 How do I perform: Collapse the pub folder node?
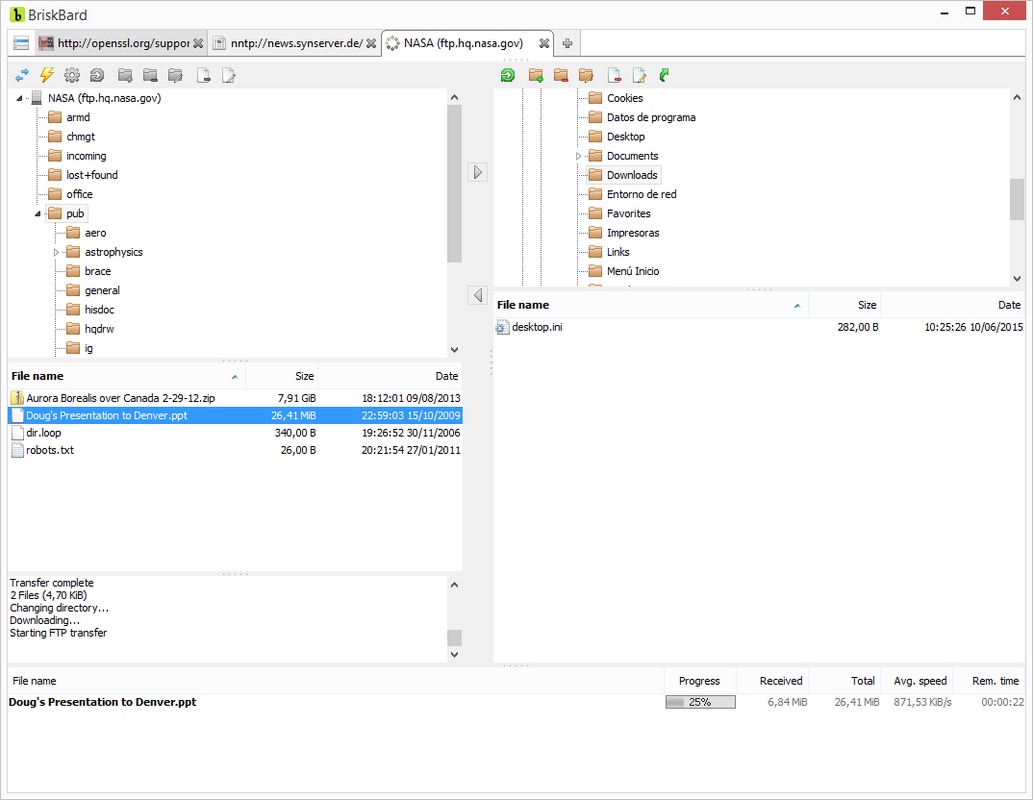[38, 214]
